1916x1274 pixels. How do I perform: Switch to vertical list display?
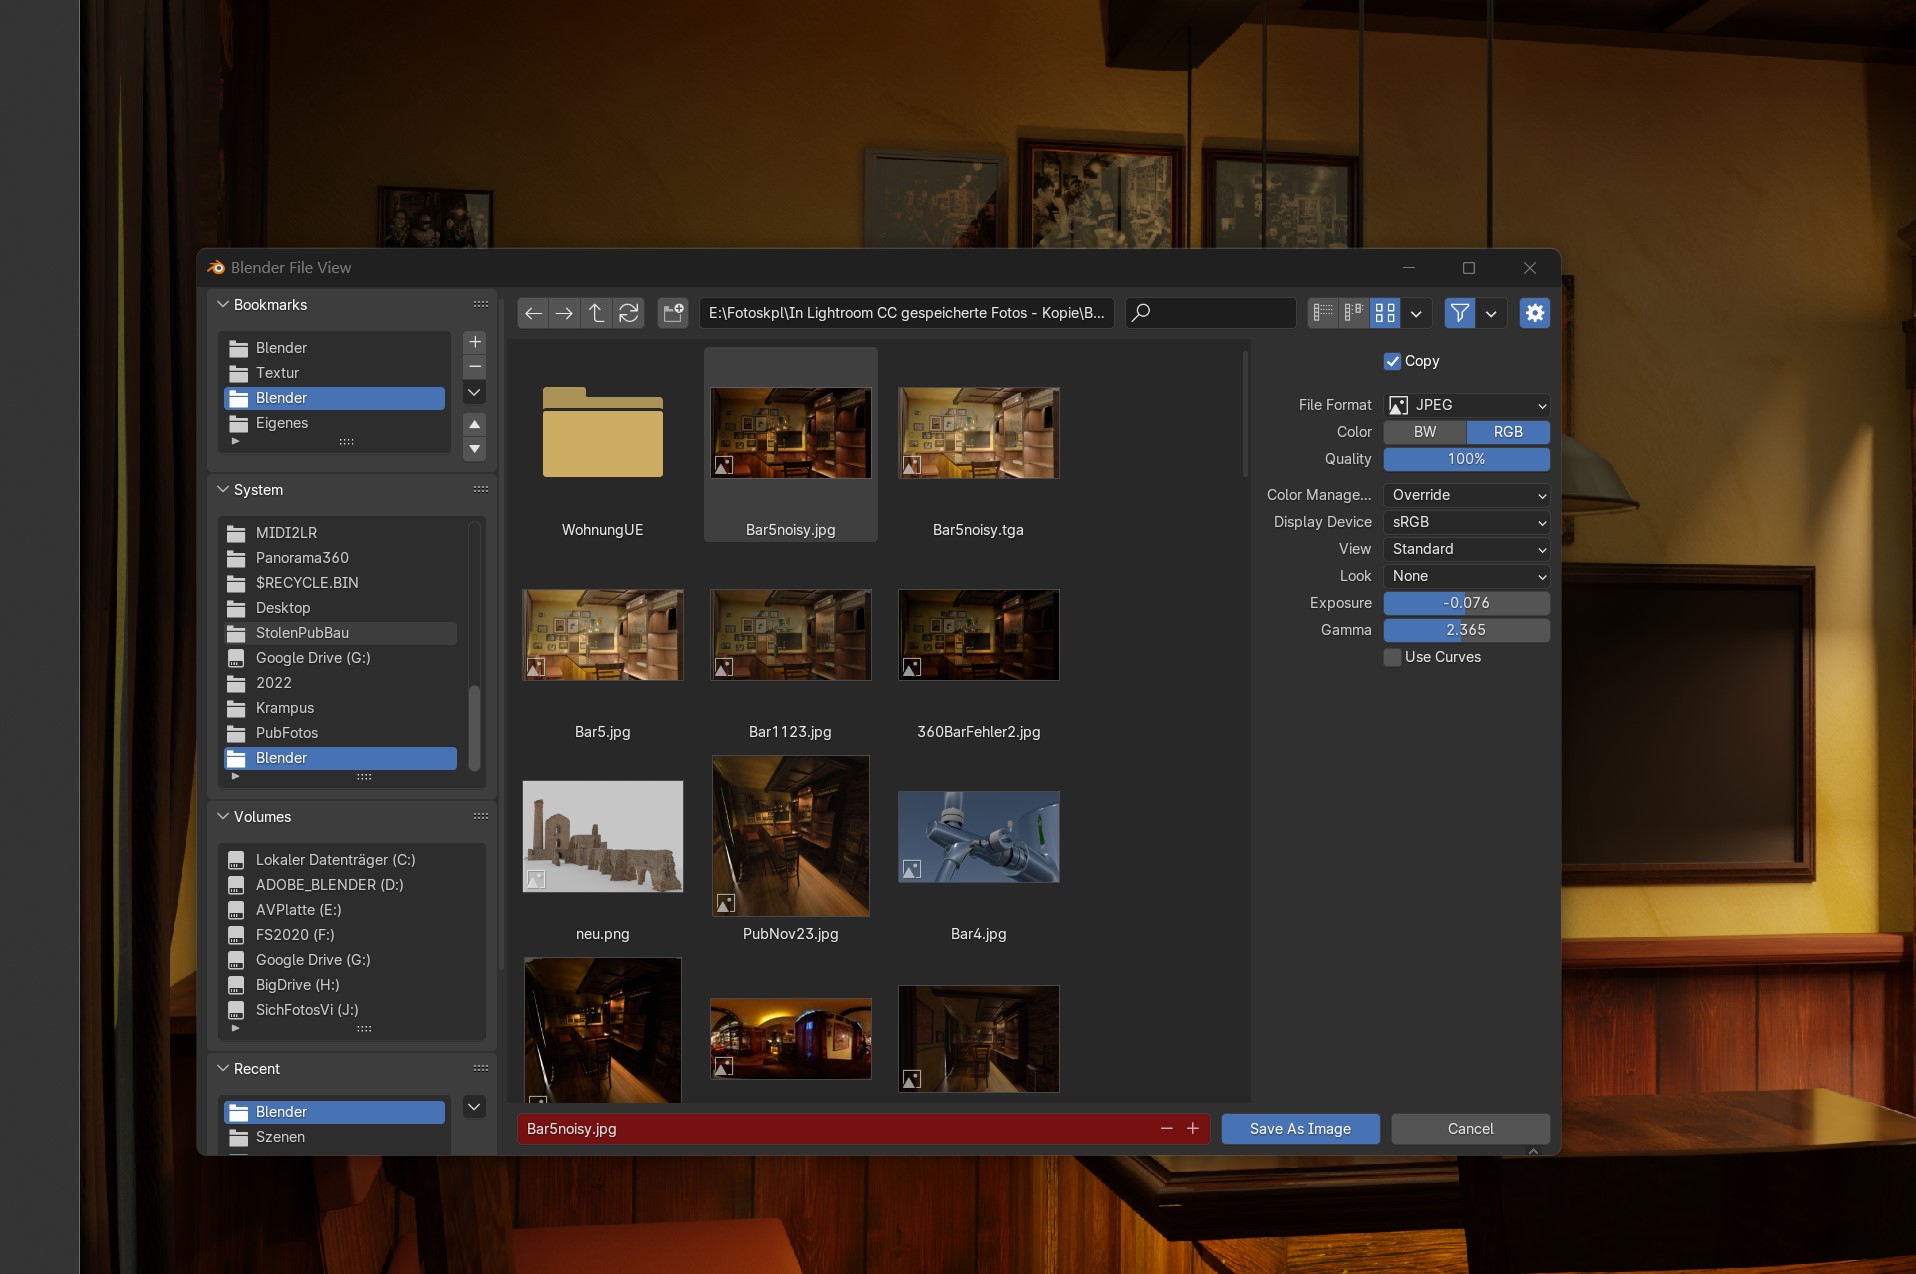1323,313
